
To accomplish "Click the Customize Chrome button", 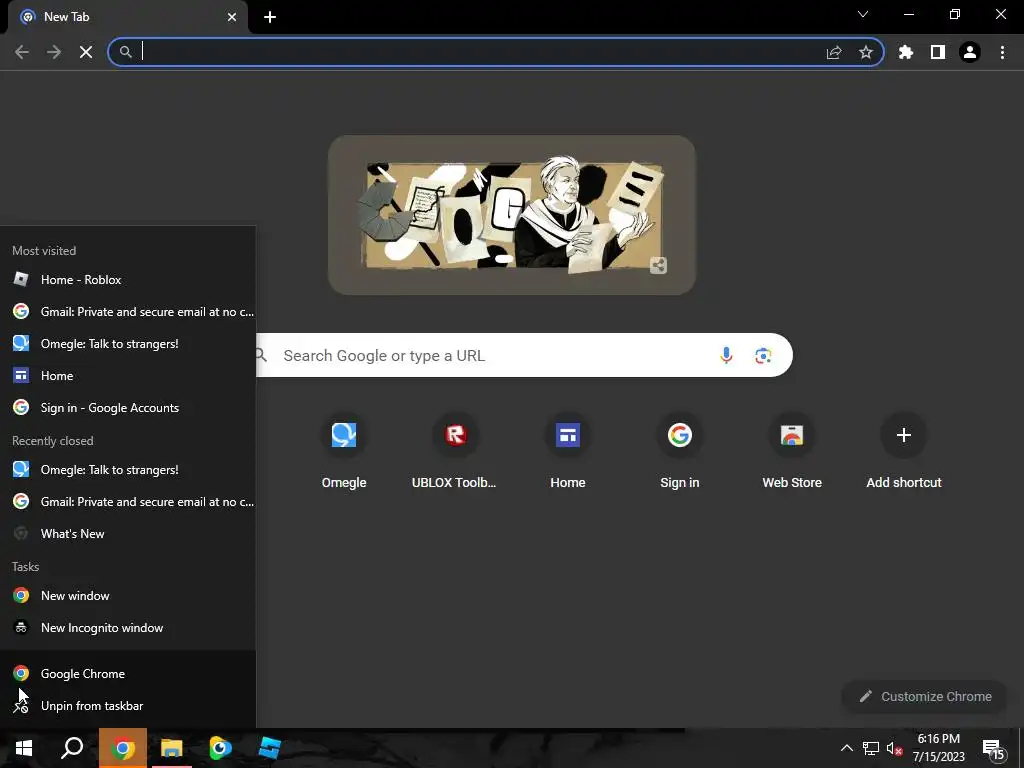I will 925,696.
